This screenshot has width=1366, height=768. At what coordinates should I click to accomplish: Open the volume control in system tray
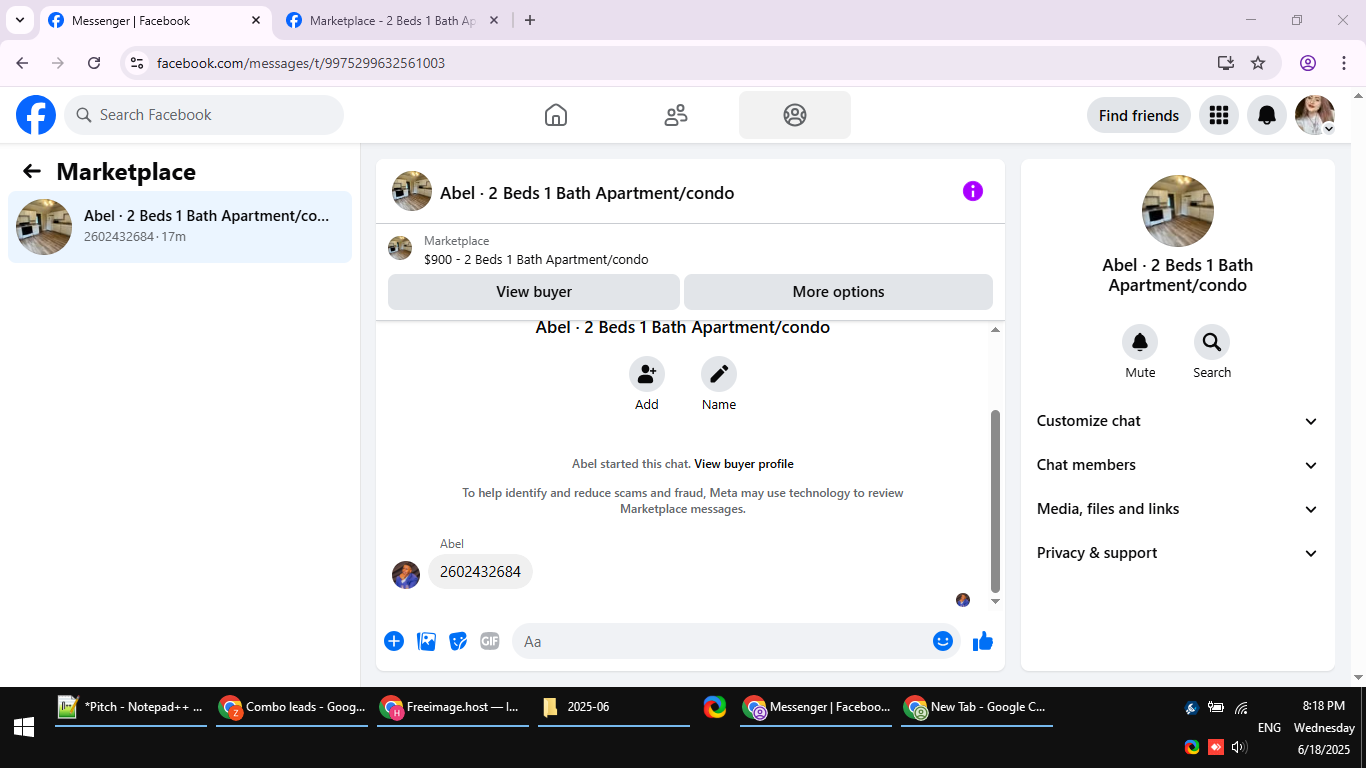1240,747
